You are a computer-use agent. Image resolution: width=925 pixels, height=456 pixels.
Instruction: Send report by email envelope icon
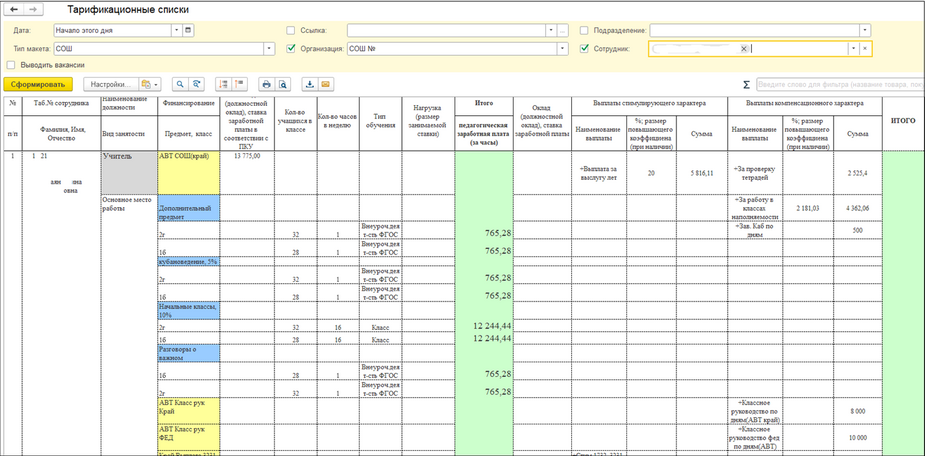click(326, 85)
